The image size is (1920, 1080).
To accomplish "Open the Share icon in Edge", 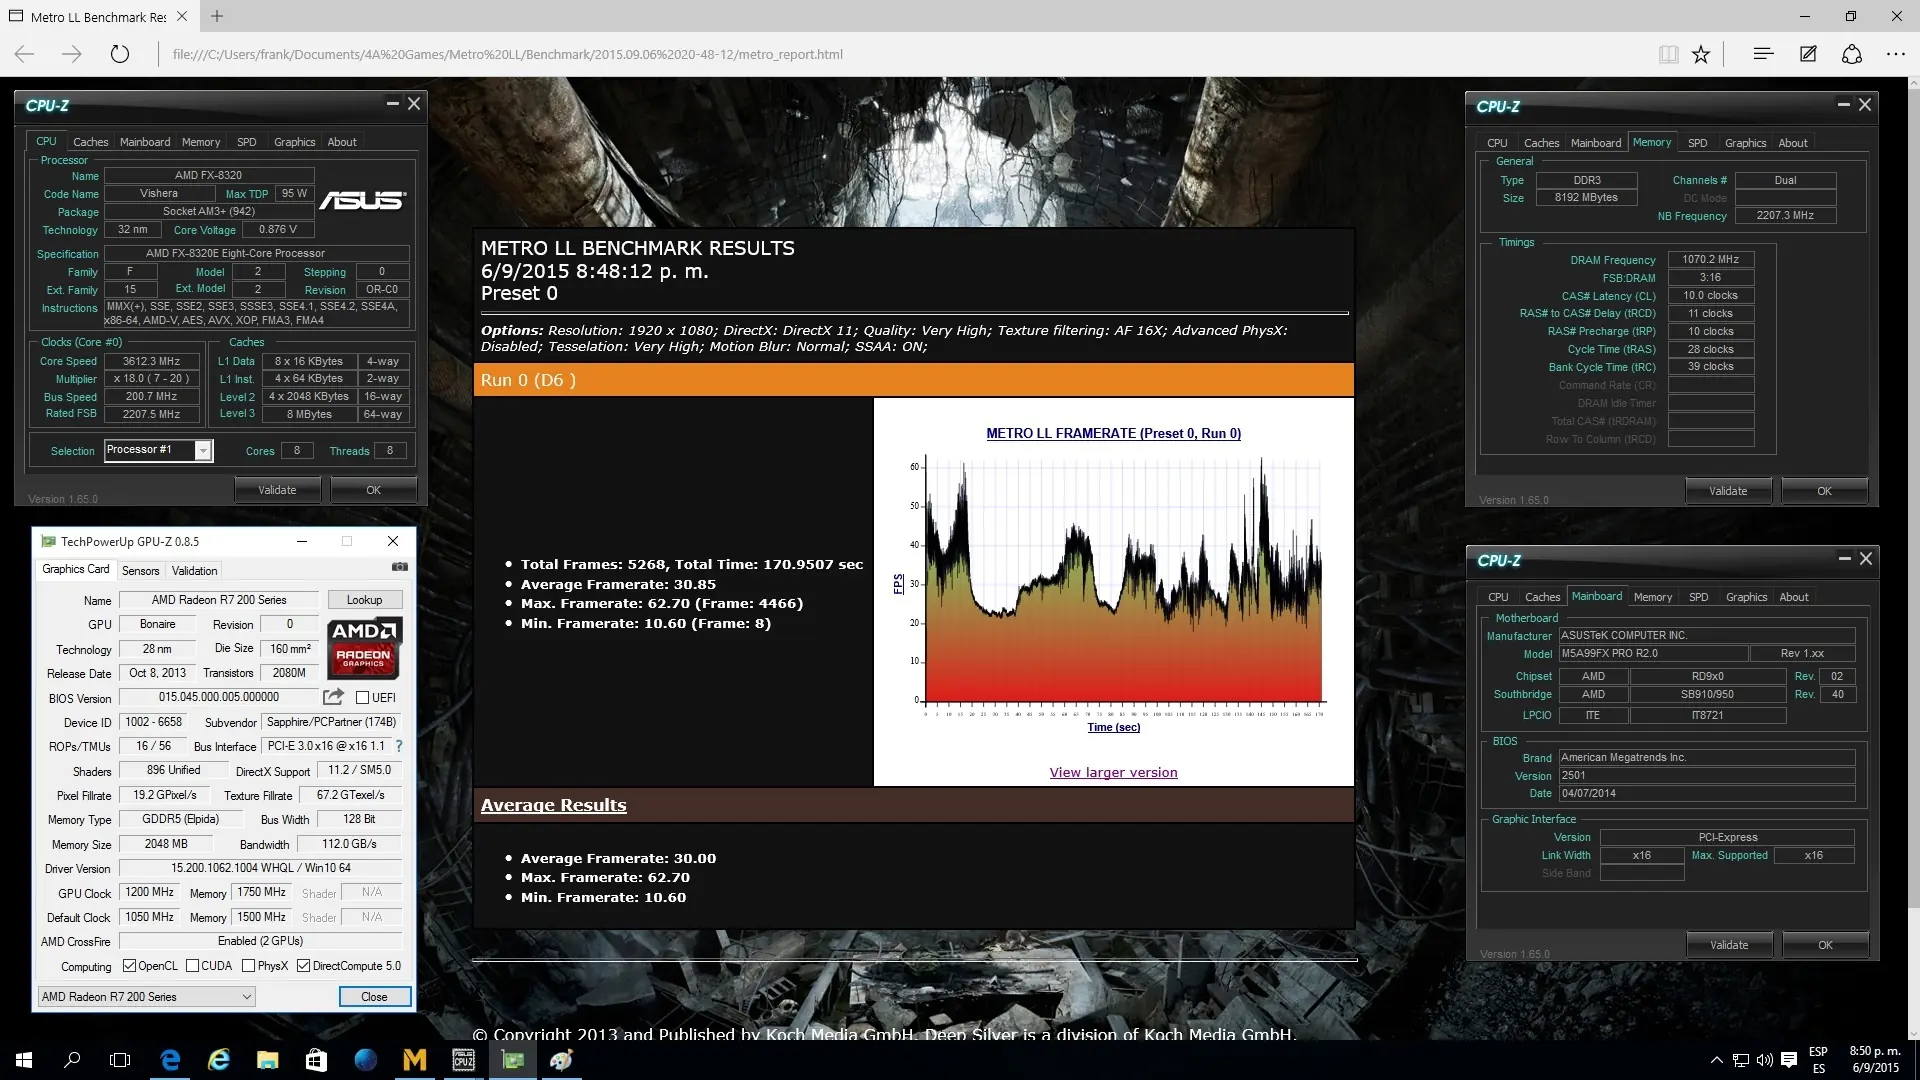I will coord(1852,54).
